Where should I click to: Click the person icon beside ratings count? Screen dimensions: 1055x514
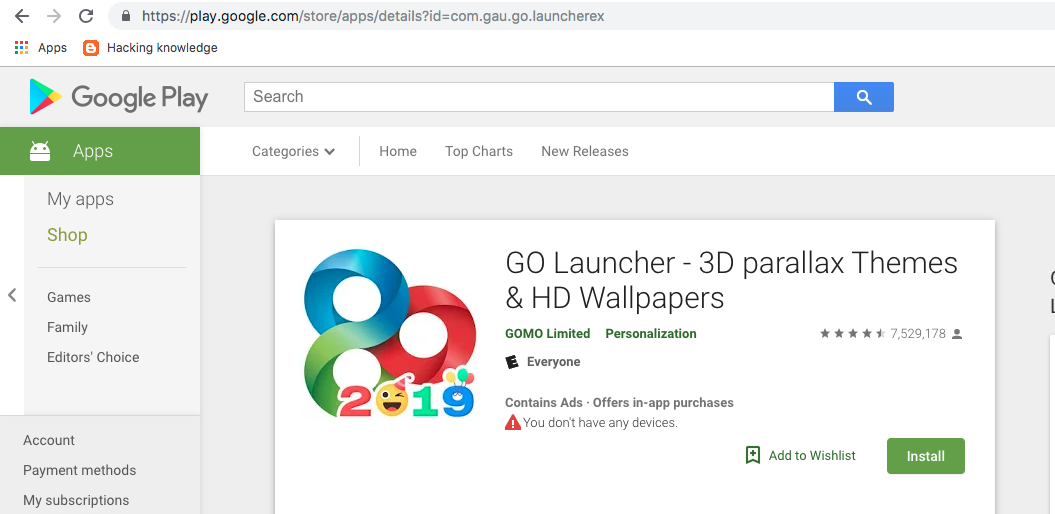point(957,334)
